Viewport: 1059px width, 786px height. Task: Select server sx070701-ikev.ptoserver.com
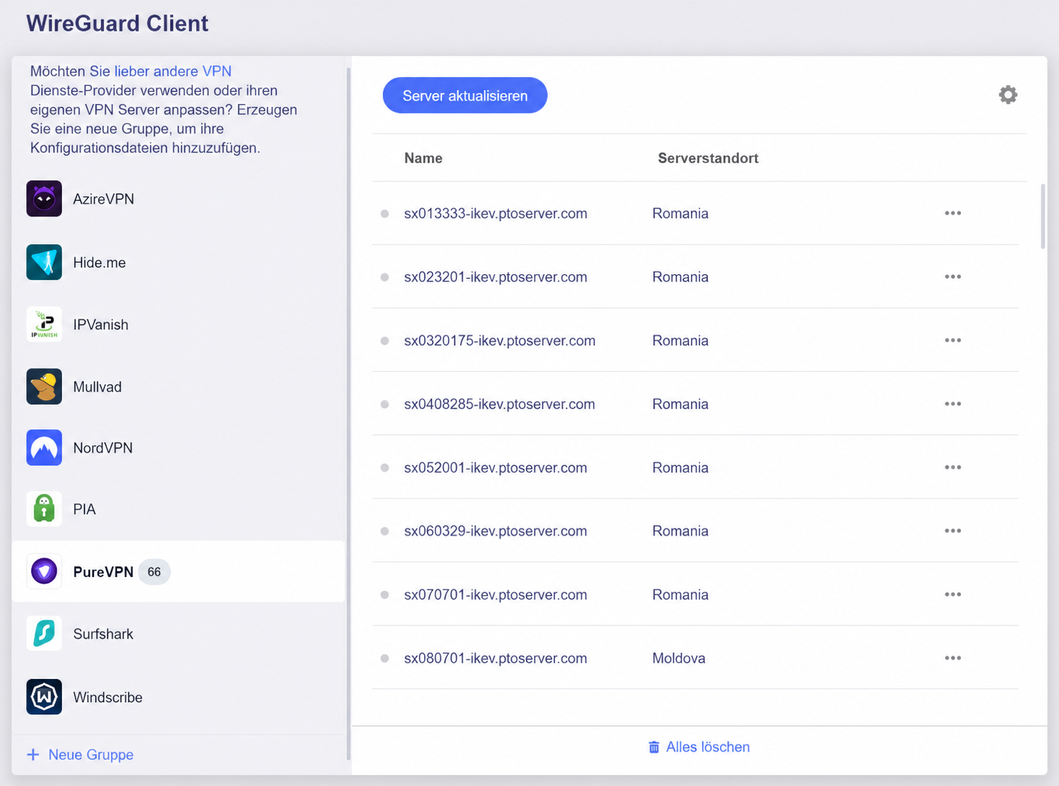click(x=495, y=594)
